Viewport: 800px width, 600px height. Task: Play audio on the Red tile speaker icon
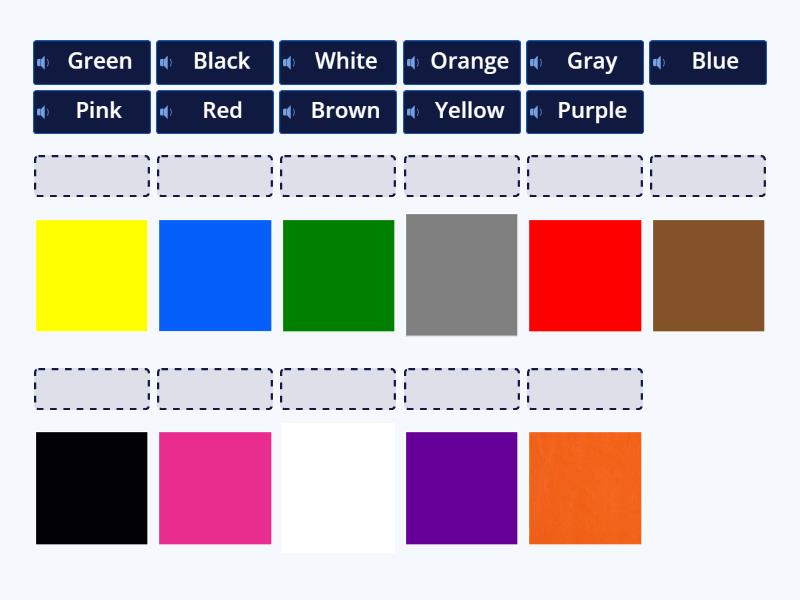(165, 111)
